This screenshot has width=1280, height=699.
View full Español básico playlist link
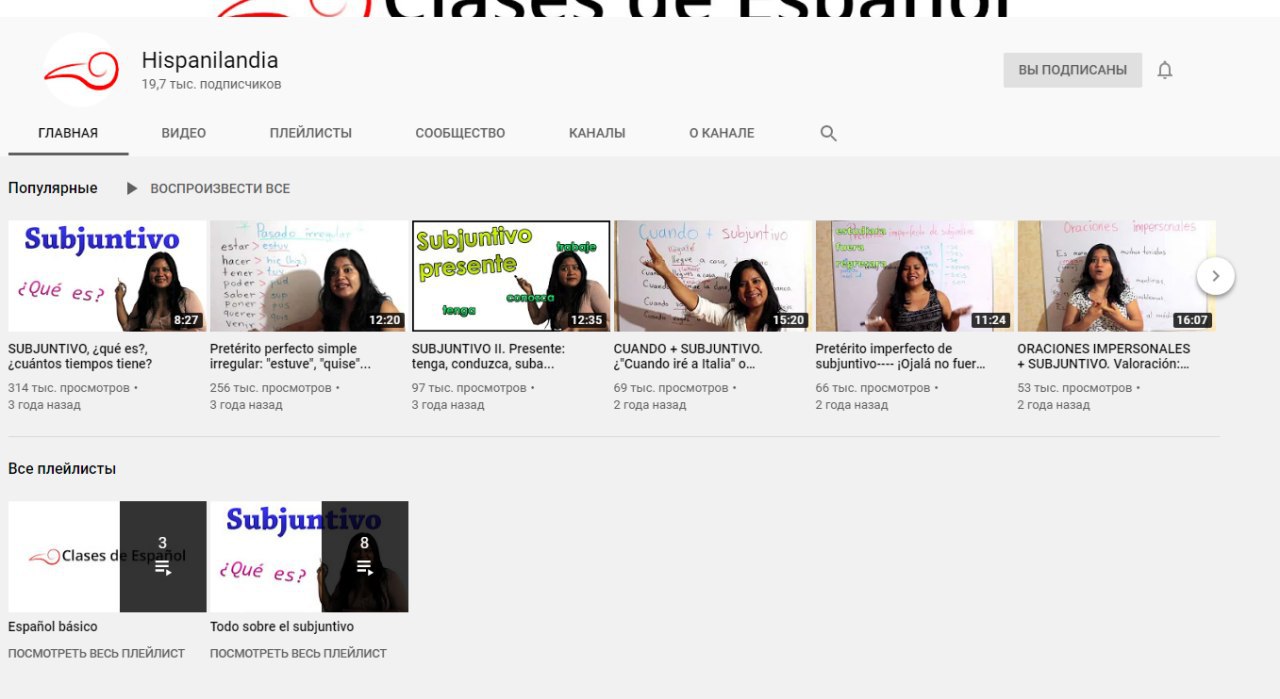pos(96,653)
